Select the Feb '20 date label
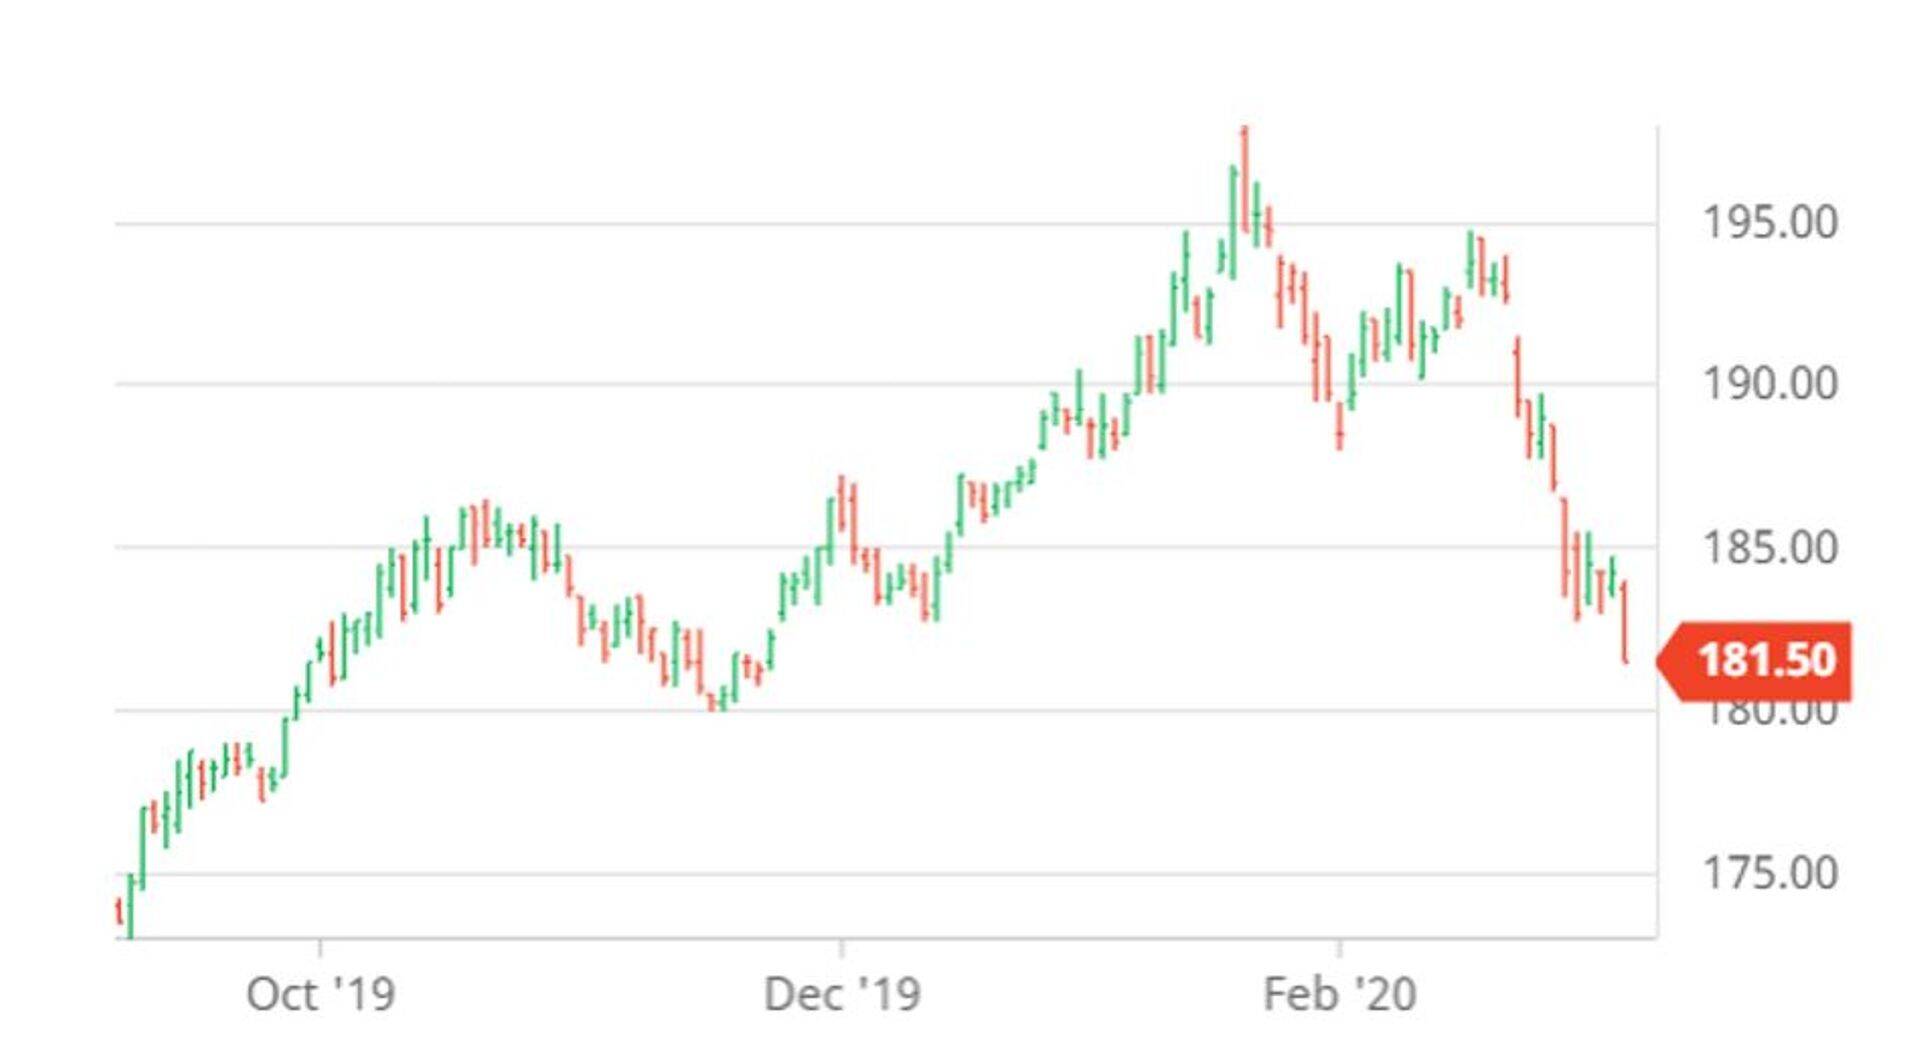 1339,994
